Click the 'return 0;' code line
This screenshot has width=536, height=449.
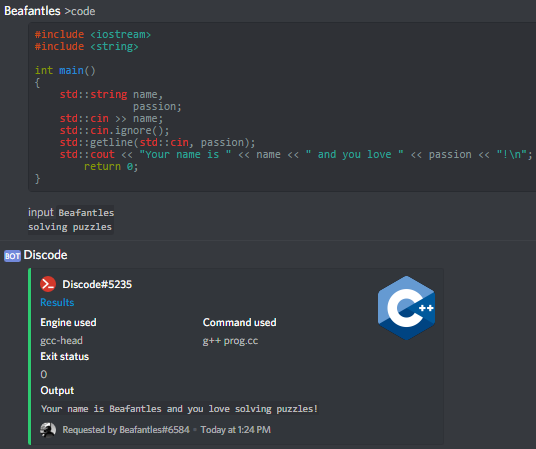click(x=111, y=167)
